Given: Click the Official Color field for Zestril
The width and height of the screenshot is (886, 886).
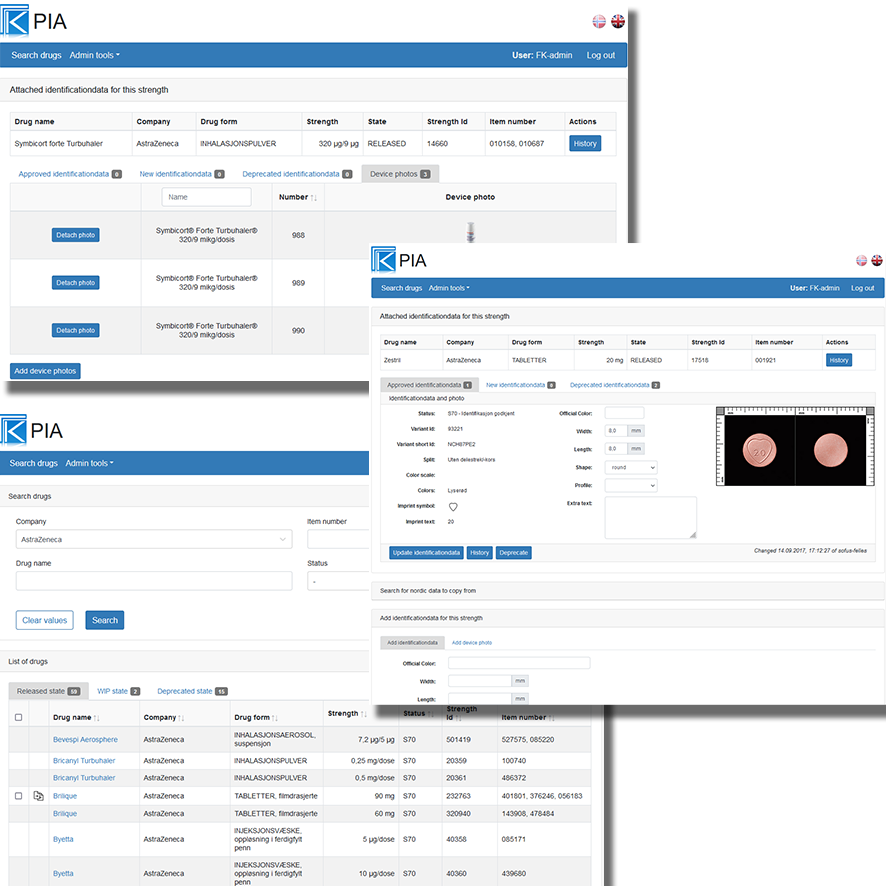Looking at the screenshot, I should tap(624, 413).
